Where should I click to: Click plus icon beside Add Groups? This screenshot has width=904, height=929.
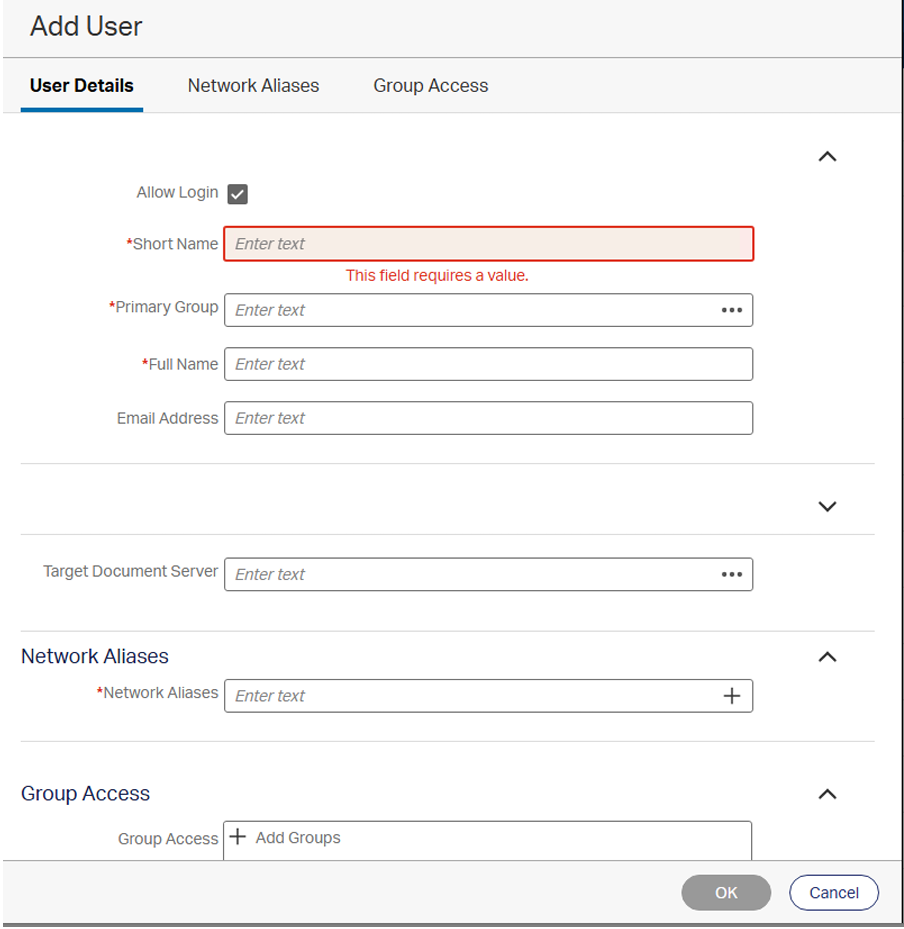click(x=238, y=837)
